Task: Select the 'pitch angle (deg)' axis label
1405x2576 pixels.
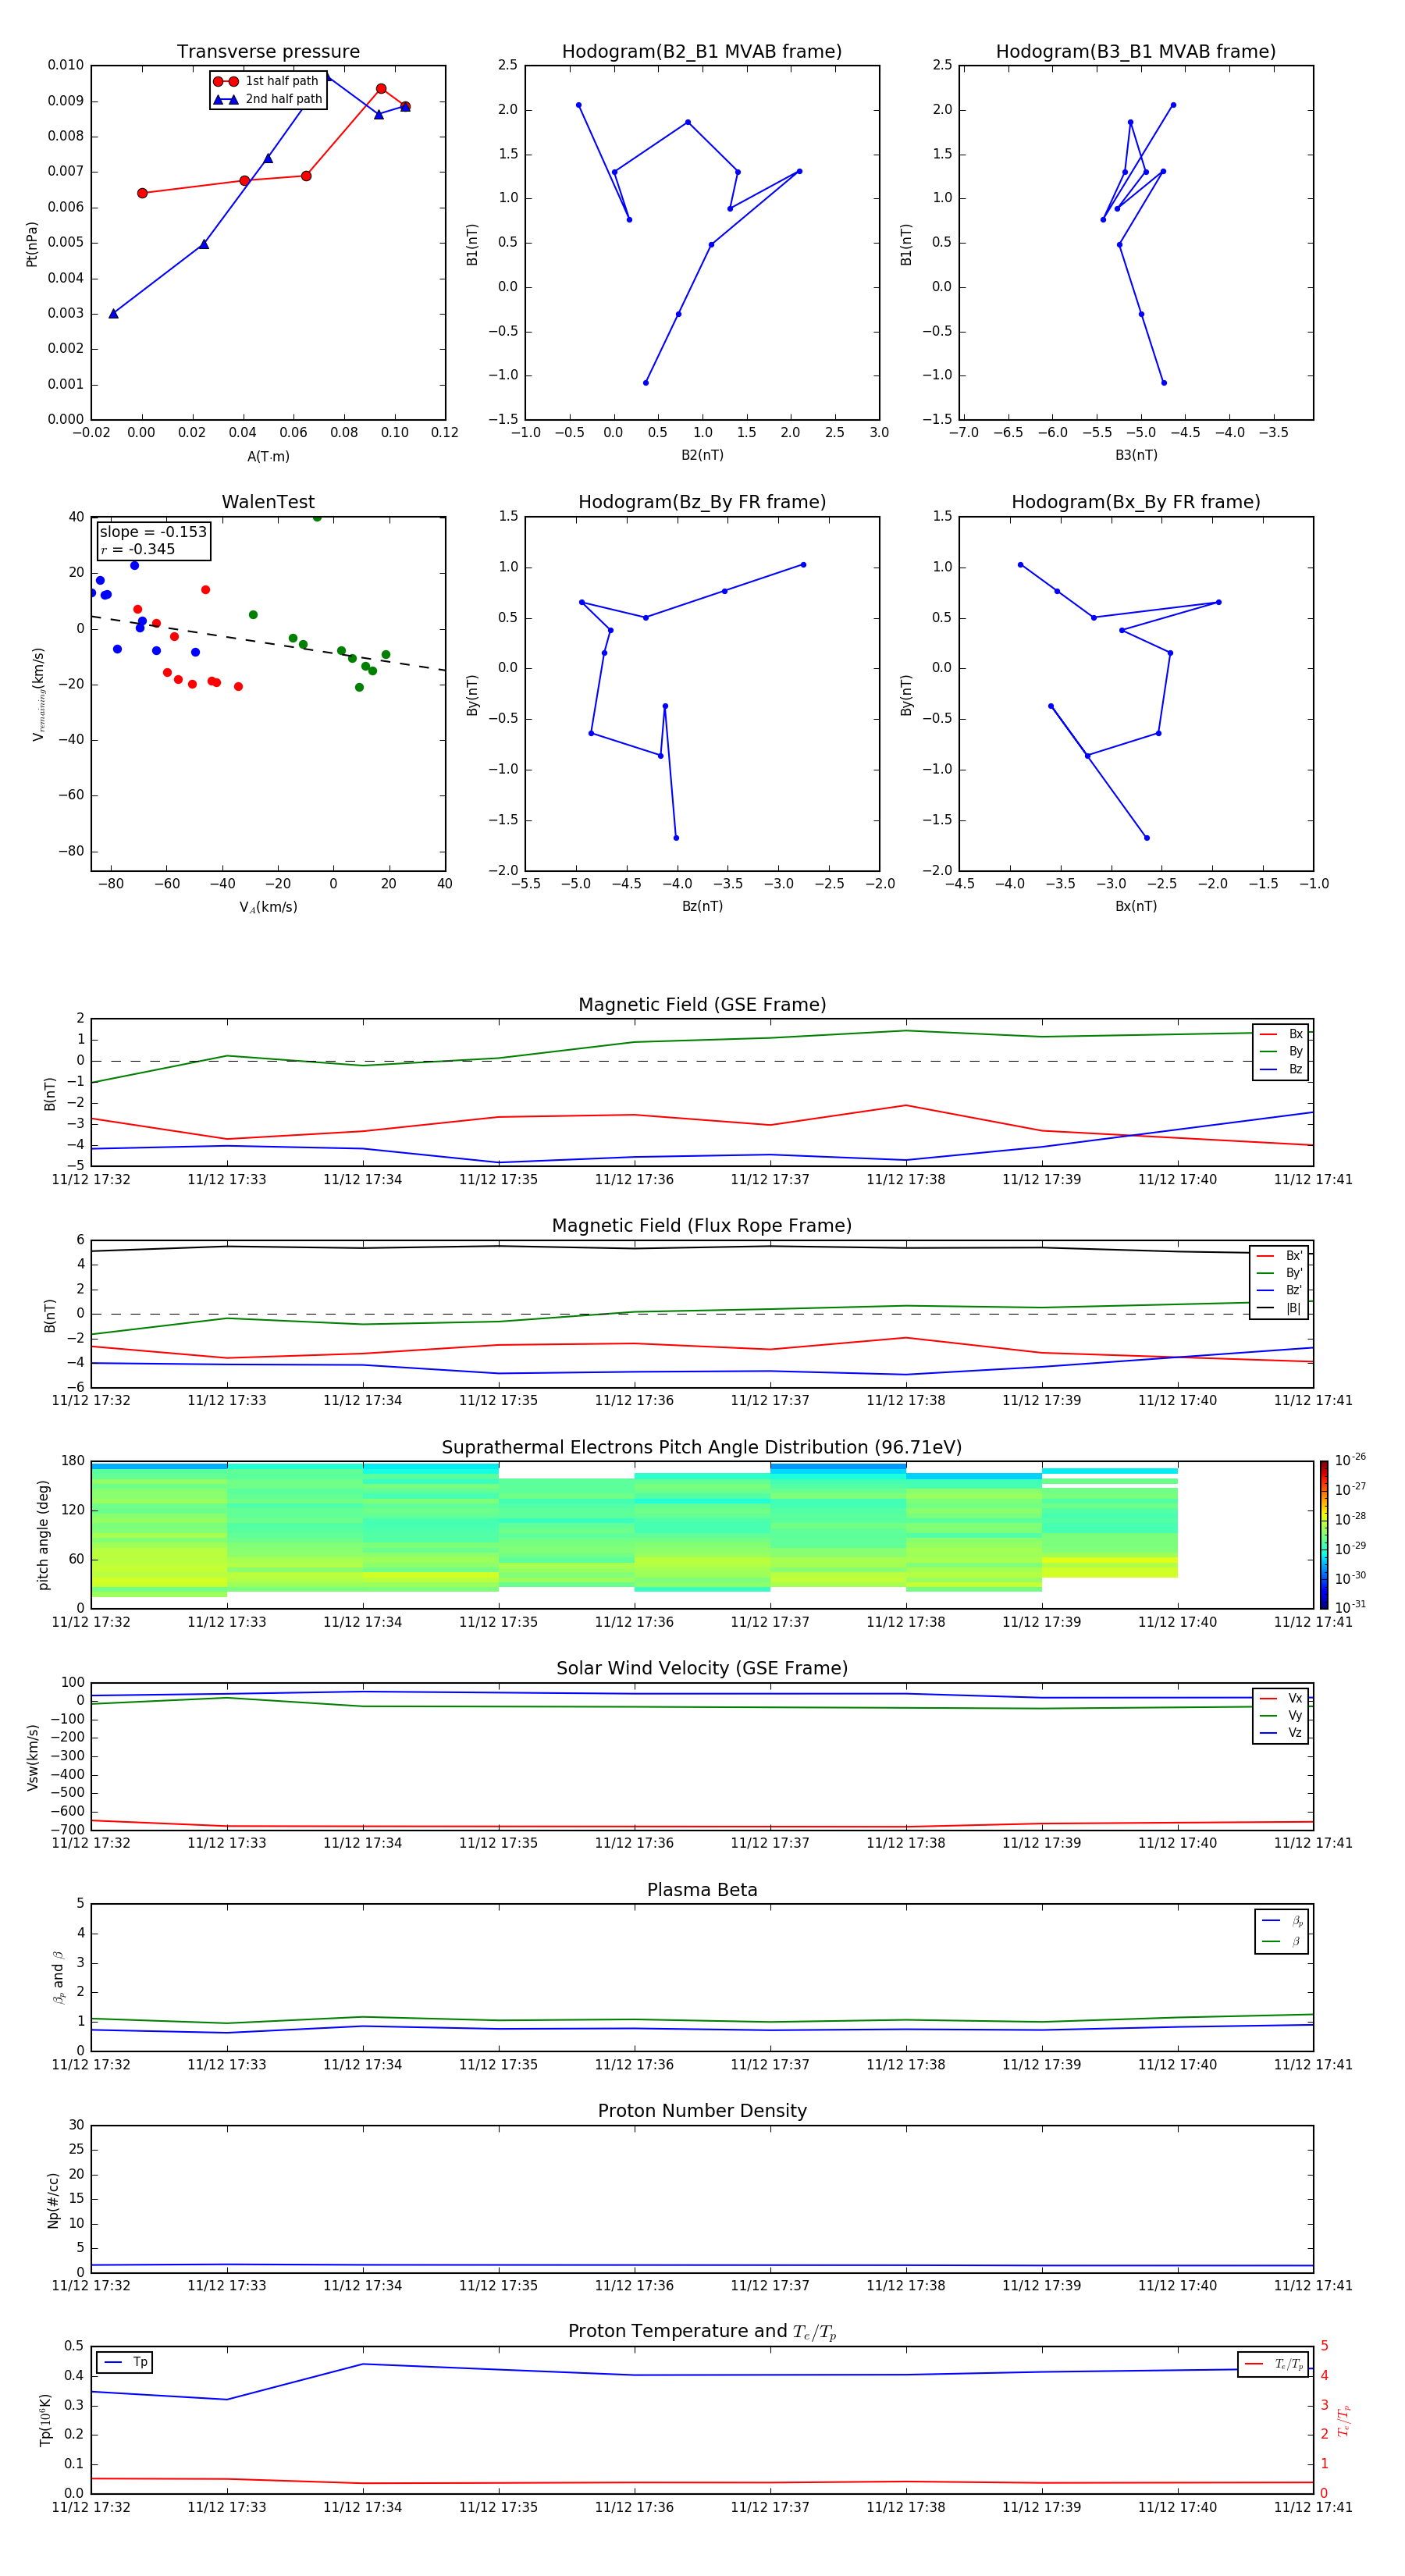Action: click(43, 1535)
